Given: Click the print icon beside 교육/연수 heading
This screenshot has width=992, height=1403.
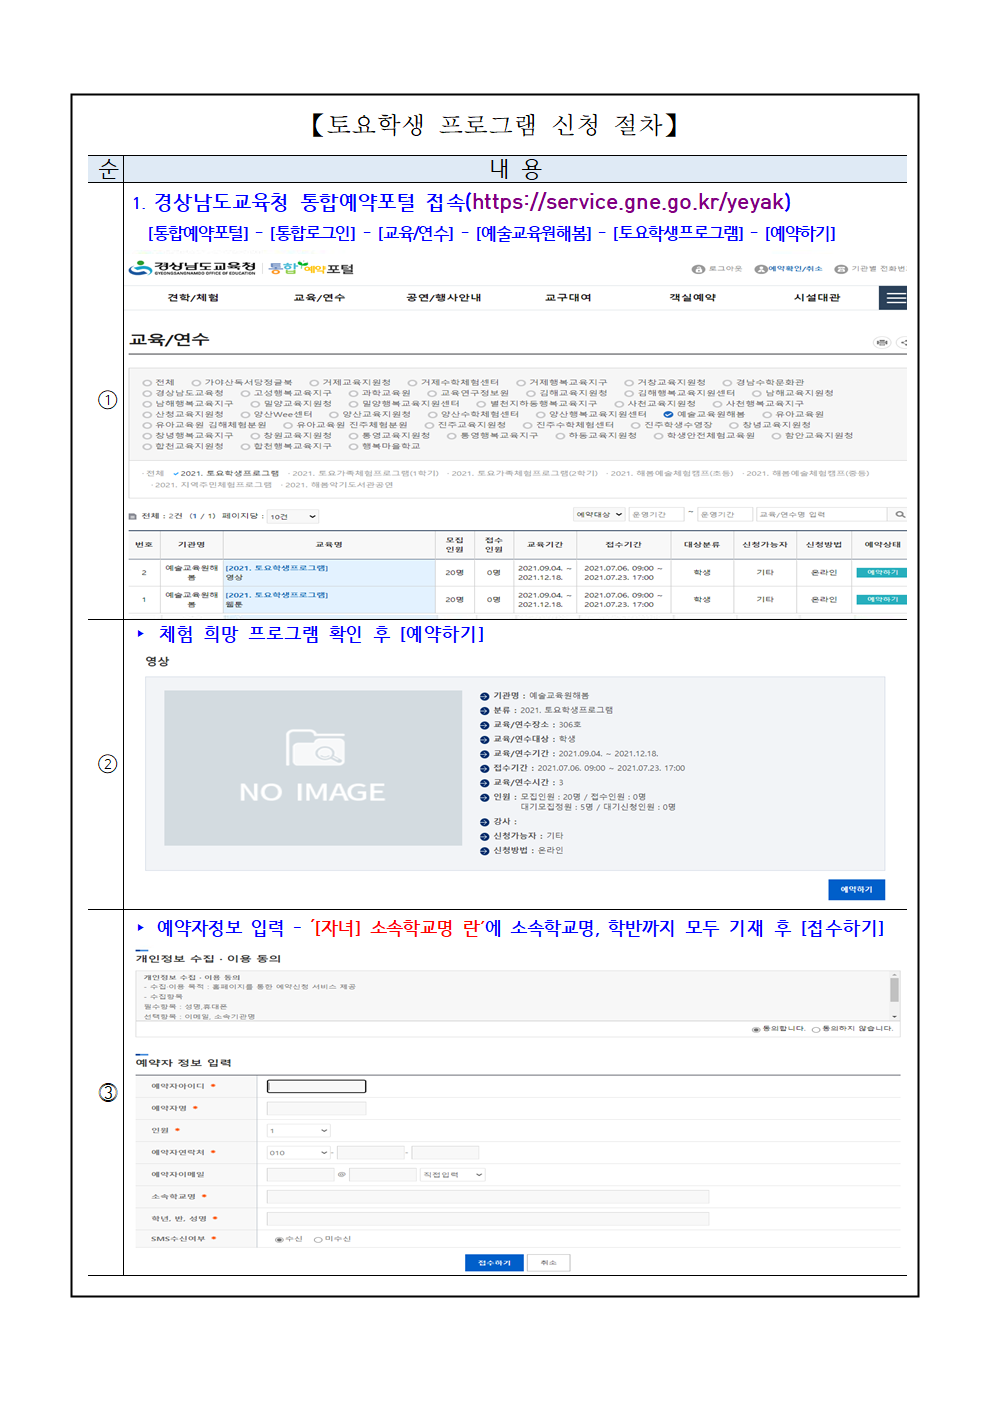Looking at the screenshot, I should (881, 342).
